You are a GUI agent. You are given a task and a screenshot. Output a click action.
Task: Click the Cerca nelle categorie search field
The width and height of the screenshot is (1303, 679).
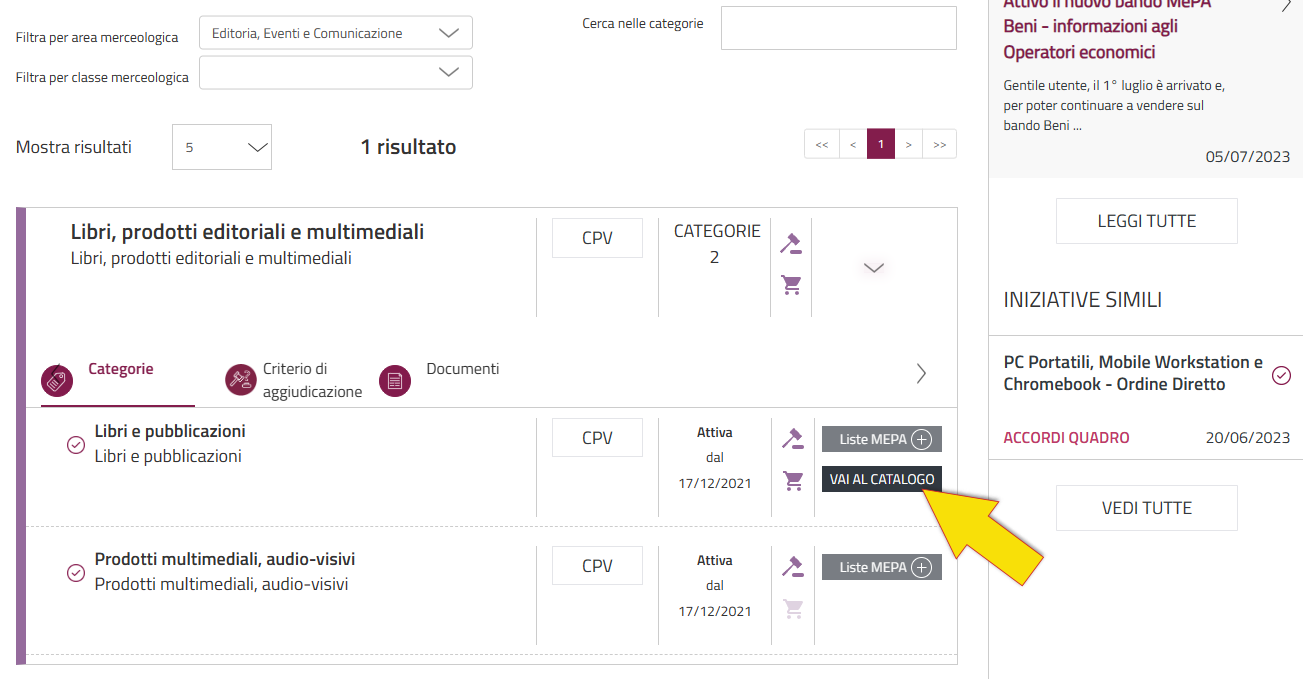coord(839,28)
